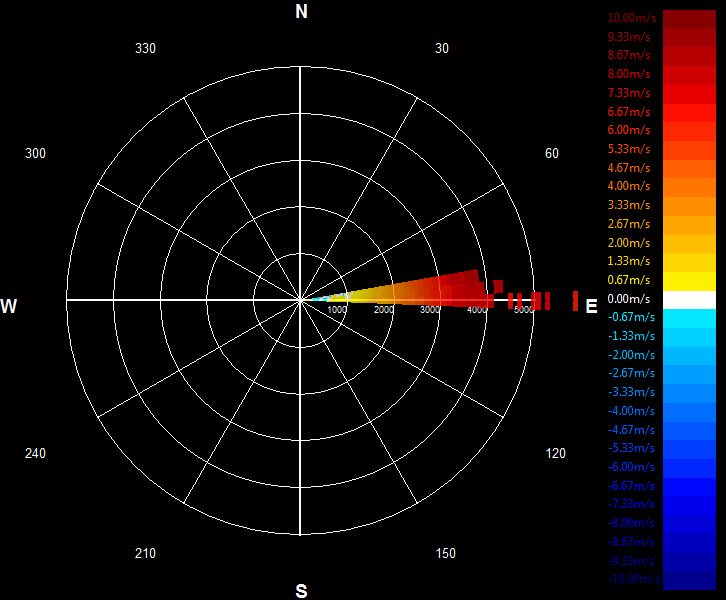Screen dimensions: 726x600
Task: Select the negative -6.67m/s legend label
Action: coord(631,486)
